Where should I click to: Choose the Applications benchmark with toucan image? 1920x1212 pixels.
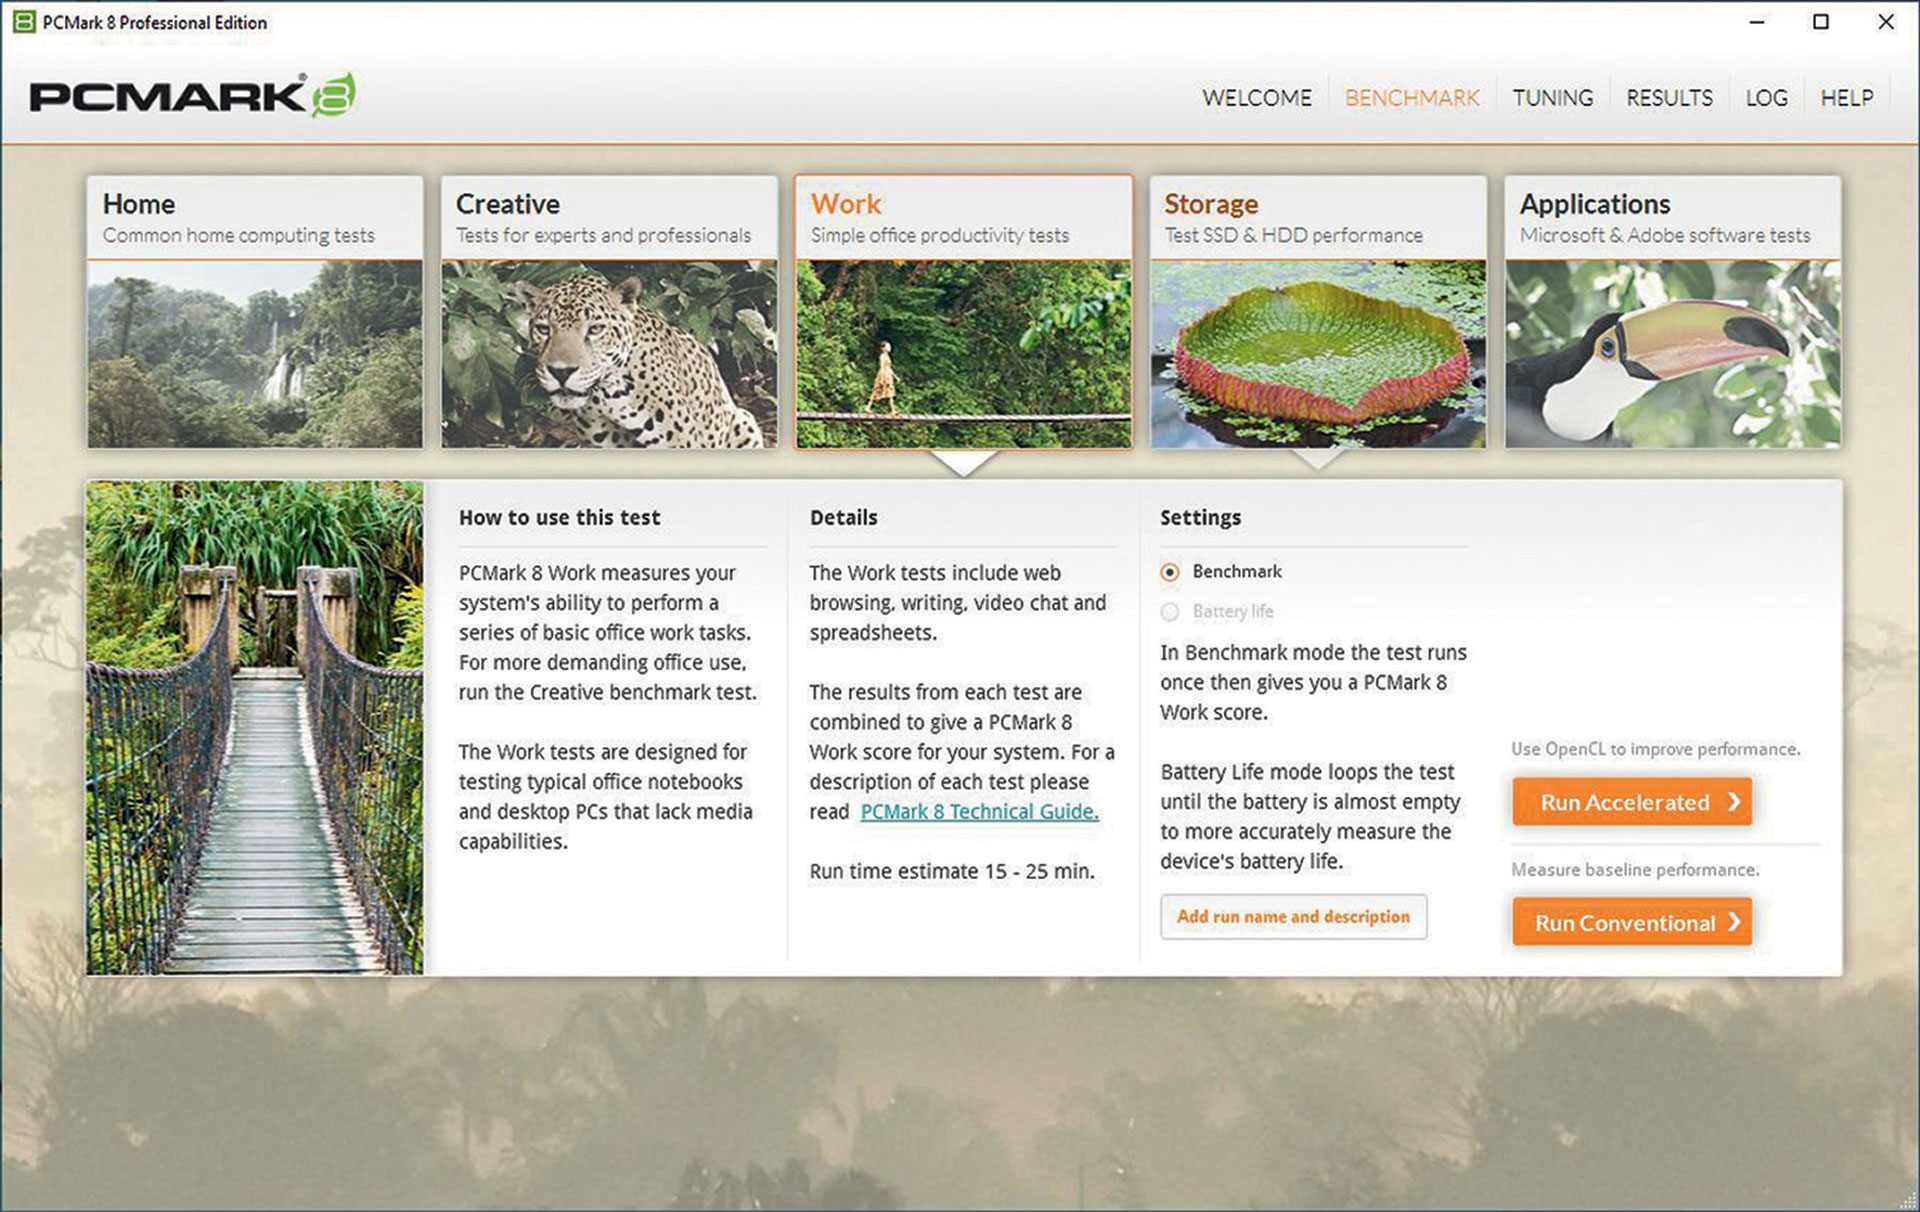[1673, 312]
